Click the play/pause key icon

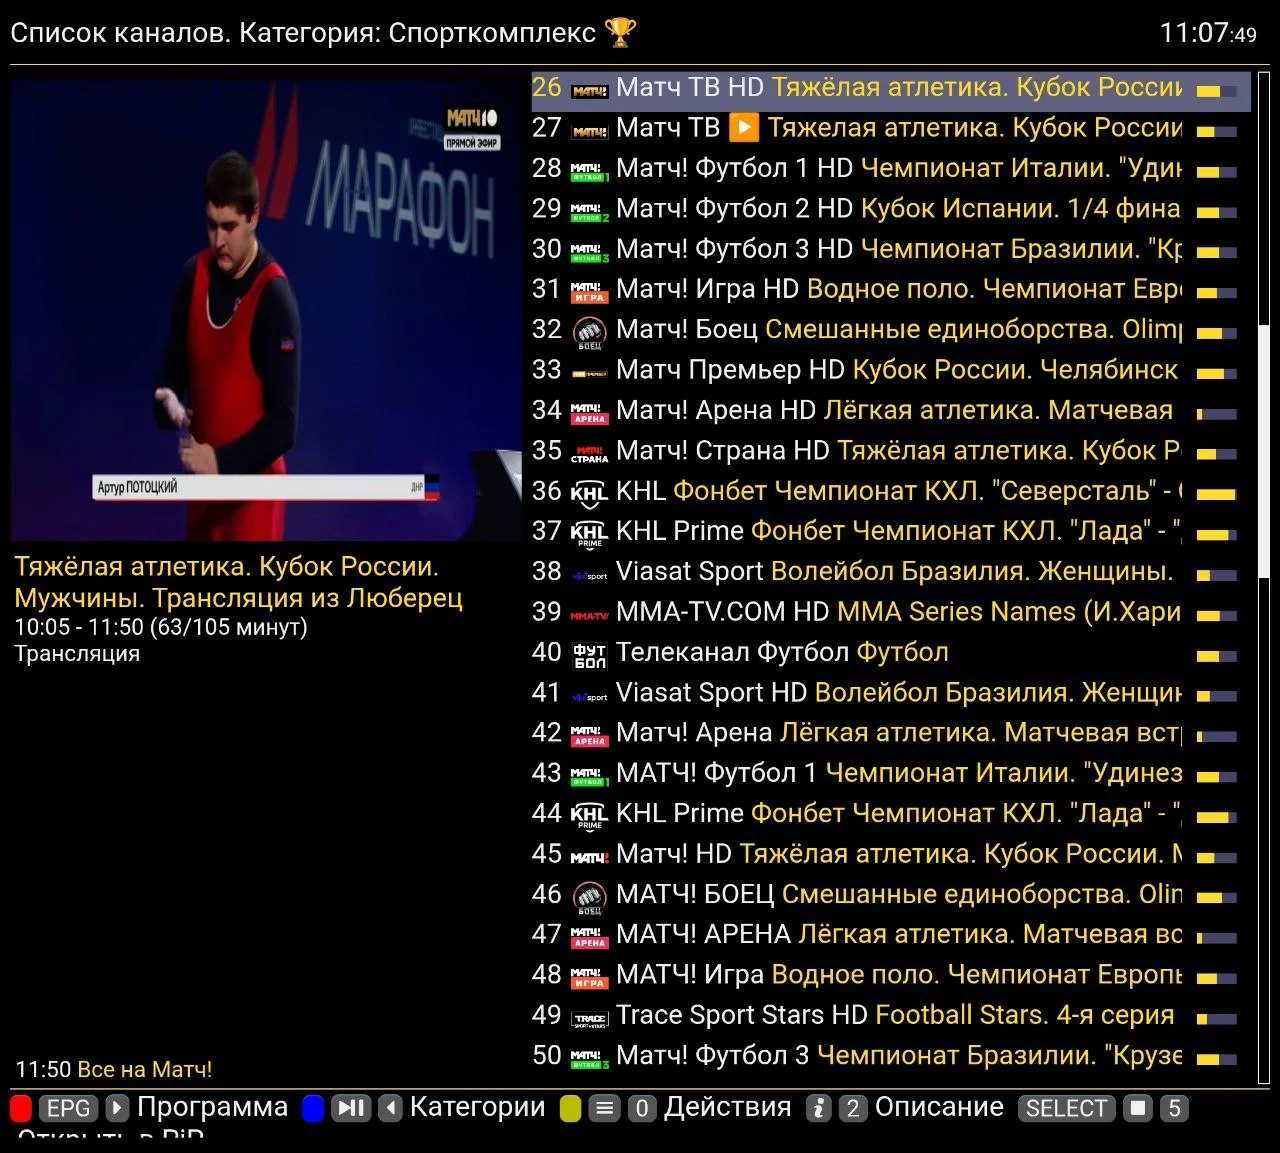click(351, 1108)
